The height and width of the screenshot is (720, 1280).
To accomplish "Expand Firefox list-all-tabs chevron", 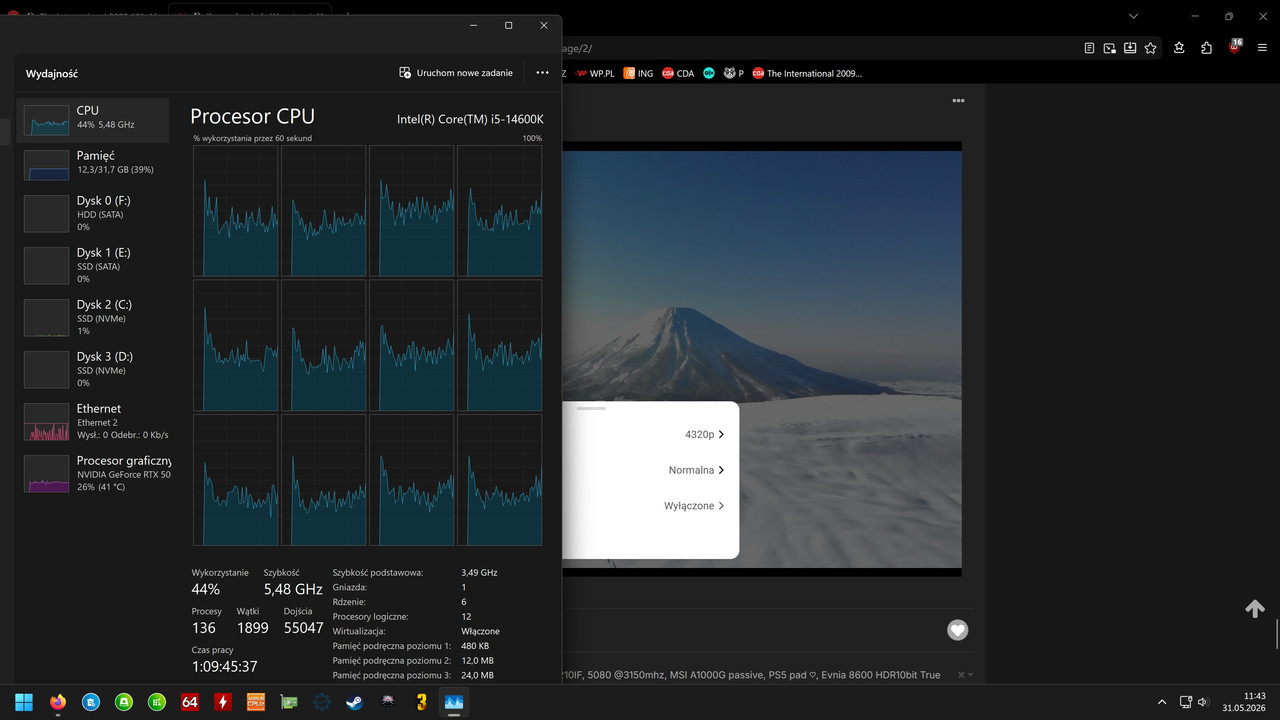I will point(1133,16).
